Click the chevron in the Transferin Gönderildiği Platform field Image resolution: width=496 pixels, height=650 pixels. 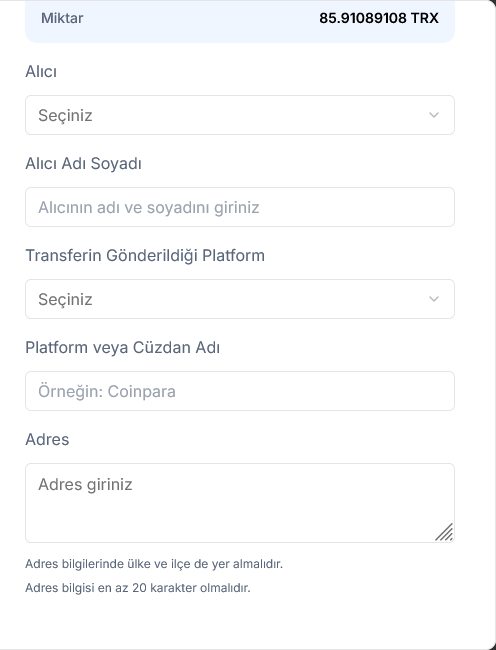pyautogui.click(x=434, y=299)
